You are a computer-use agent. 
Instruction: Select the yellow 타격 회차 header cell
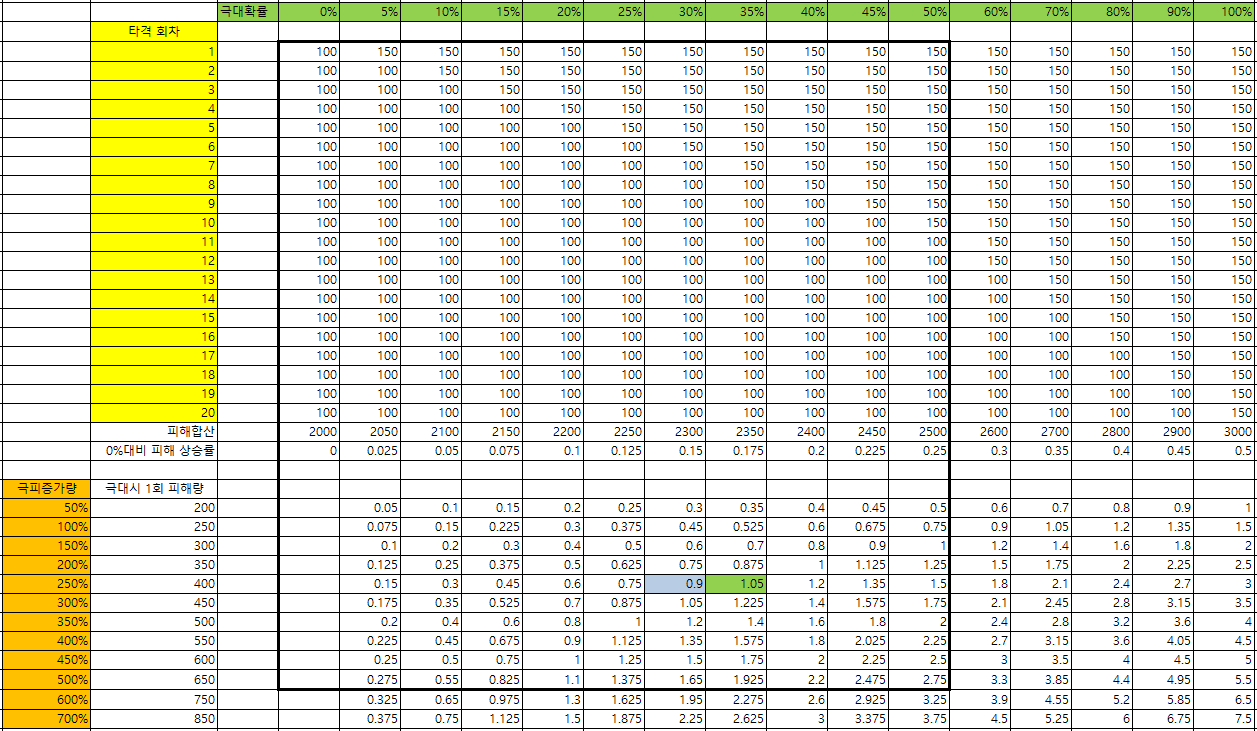click(x=154, y=31)
